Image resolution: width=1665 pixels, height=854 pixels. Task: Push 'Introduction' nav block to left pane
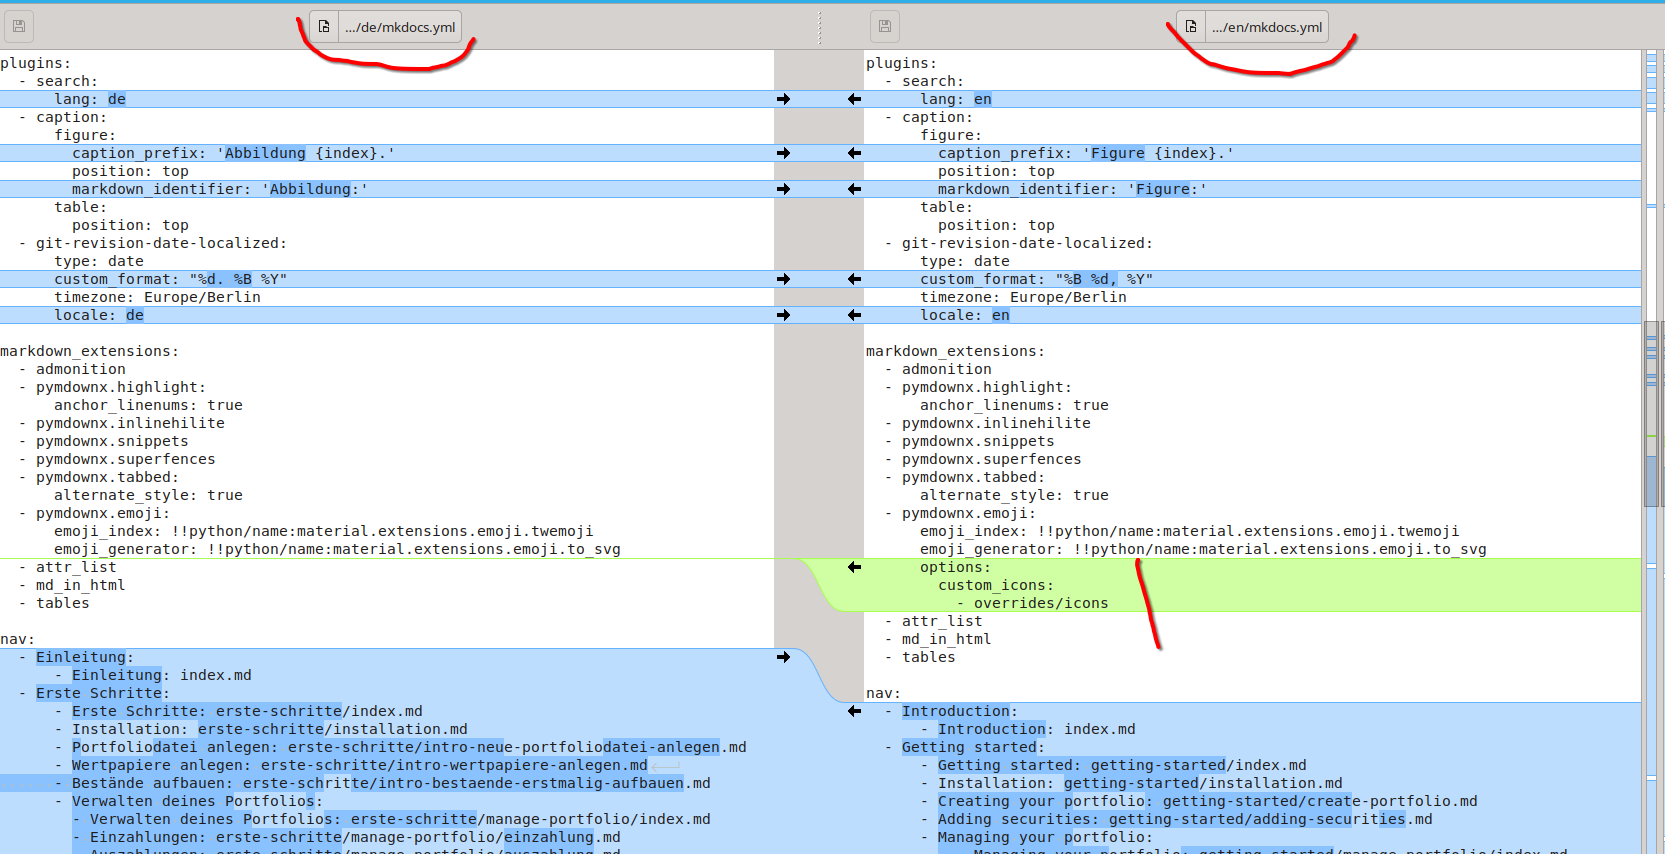854,711
